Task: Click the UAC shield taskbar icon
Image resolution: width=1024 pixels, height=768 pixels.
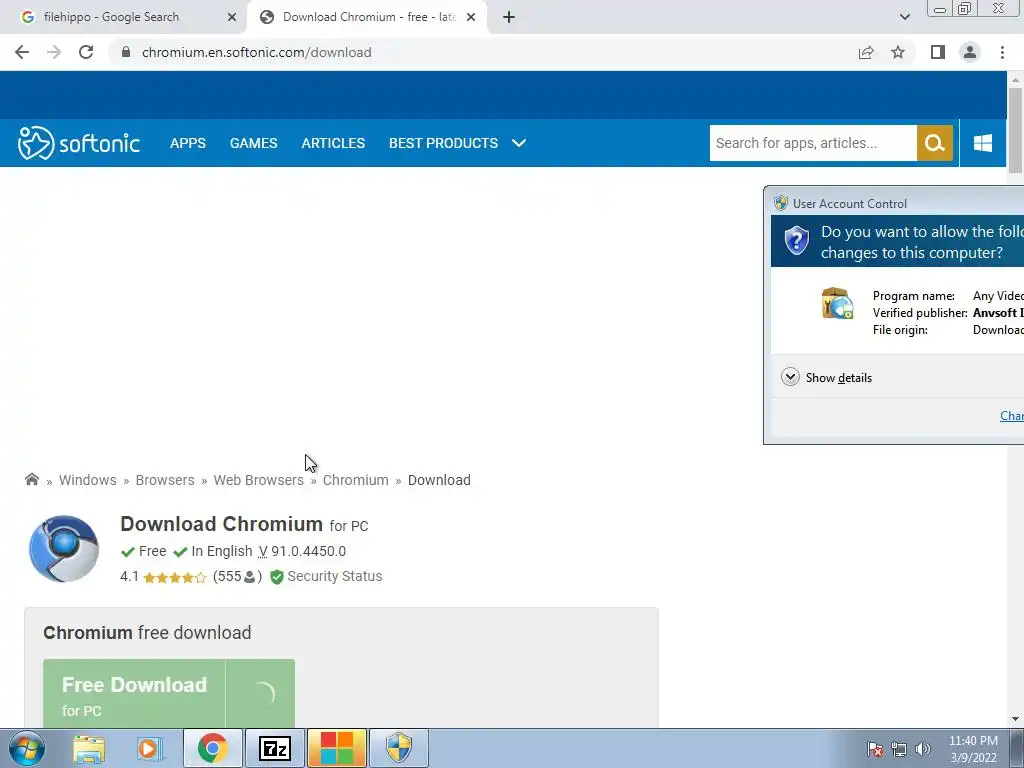Action: [x=398, y=748]
